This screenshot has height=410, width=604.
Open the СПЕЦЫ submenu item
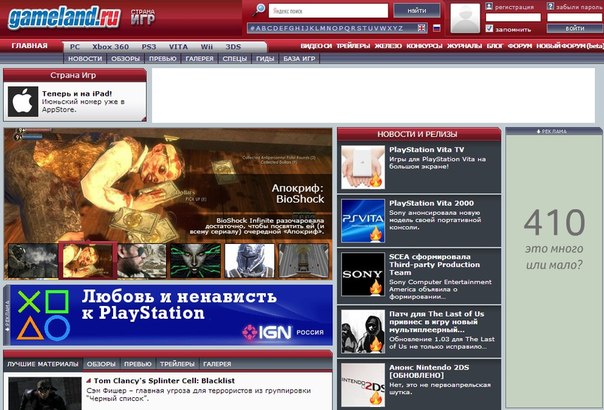pos(235,59)
